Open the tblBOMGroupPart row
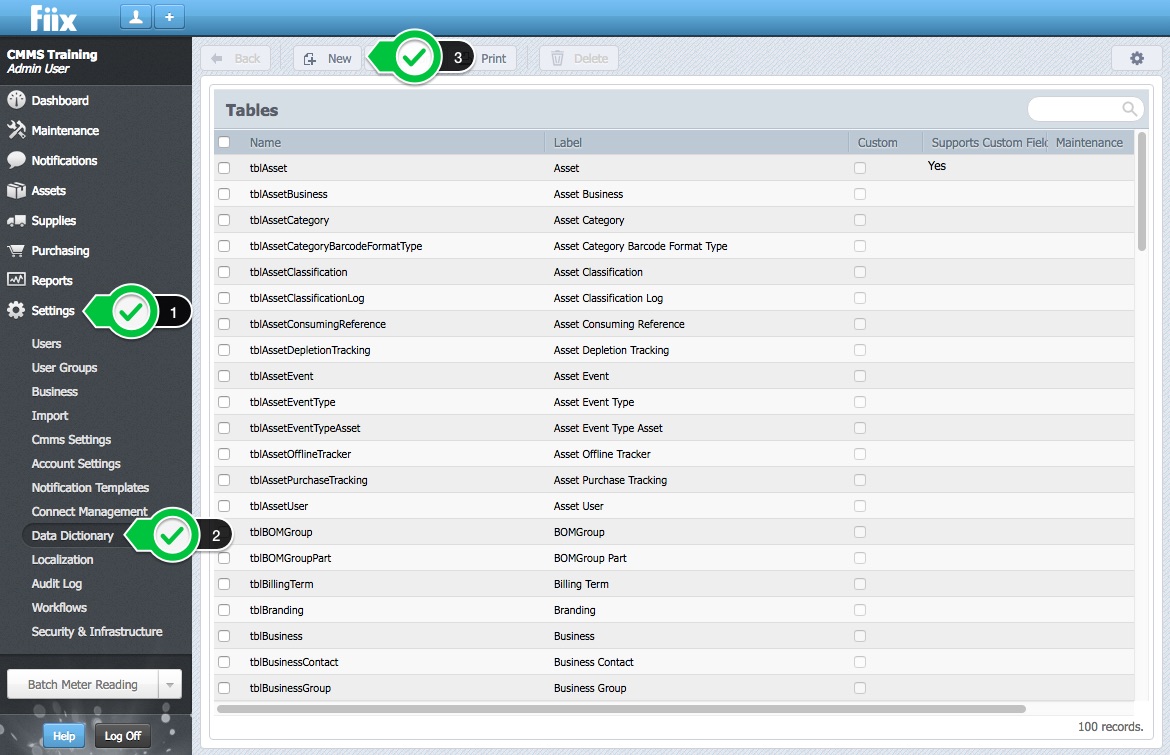The image size is (1170, 755). (673, 558)
